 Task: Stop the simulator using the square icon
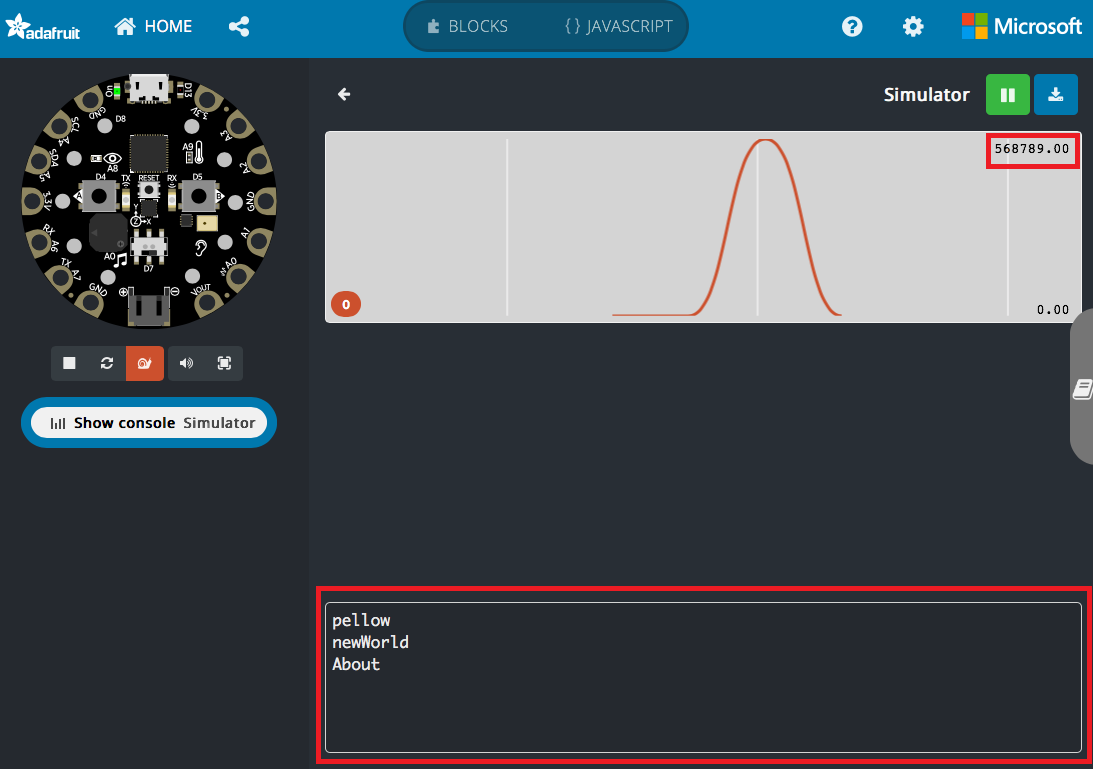[x=69, y=363]
